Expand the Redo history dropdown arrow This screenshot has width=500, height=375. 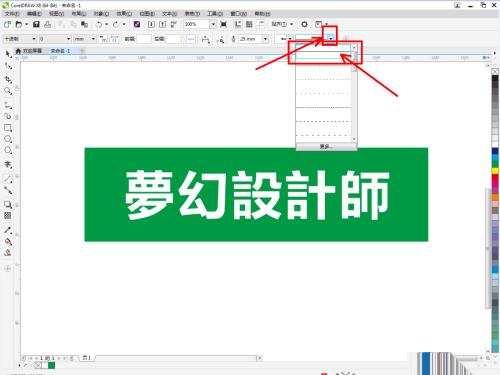pos(124,24)
